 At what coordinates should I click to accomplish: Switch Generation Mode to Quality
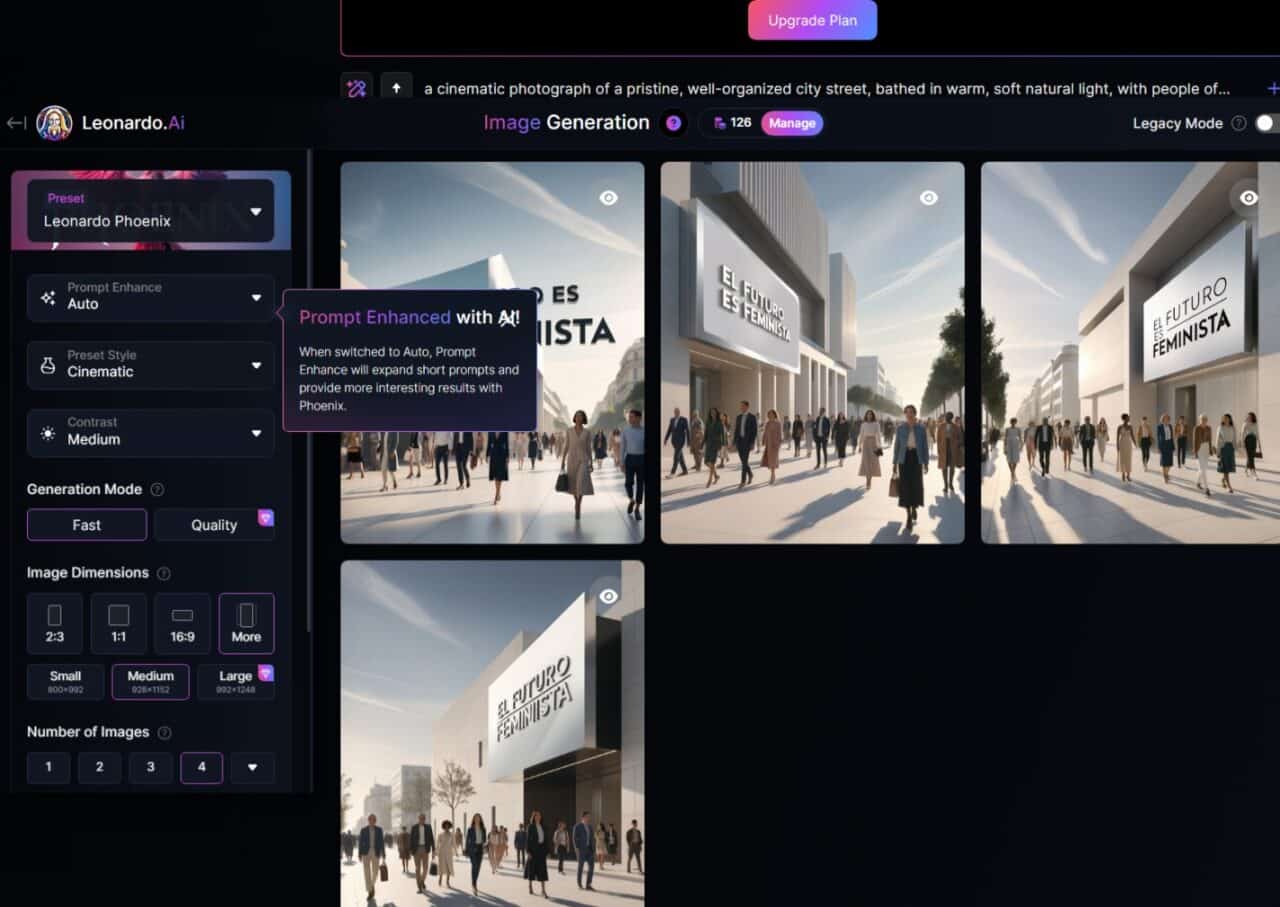[x=214, y=524]
